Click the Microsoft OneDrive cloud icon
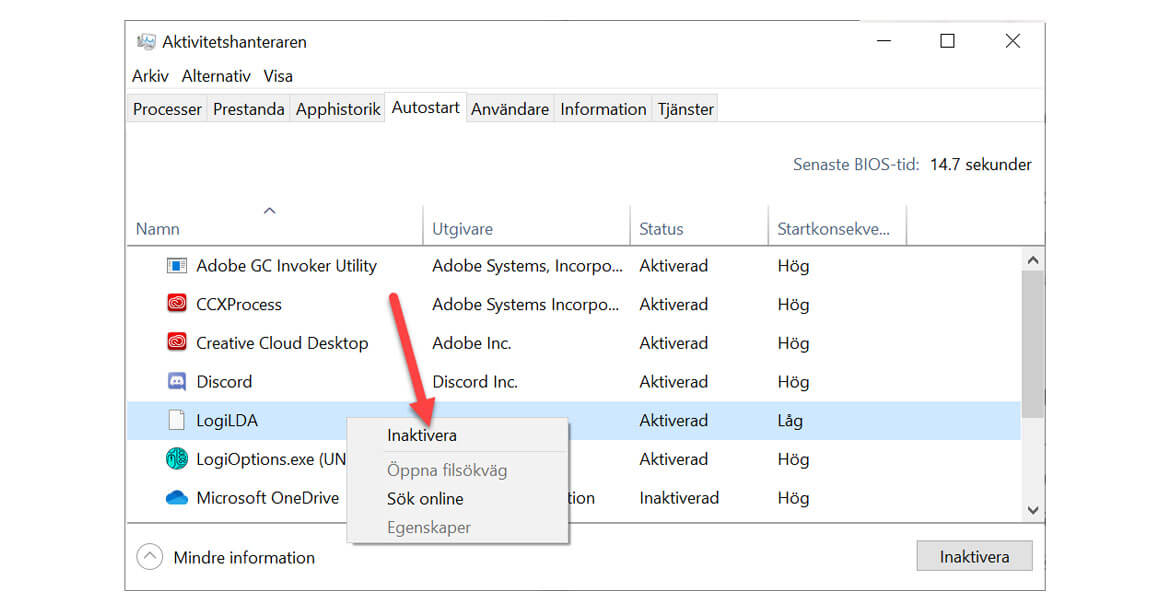Screen dimensions: 1170x610 (x=177, y=497)
